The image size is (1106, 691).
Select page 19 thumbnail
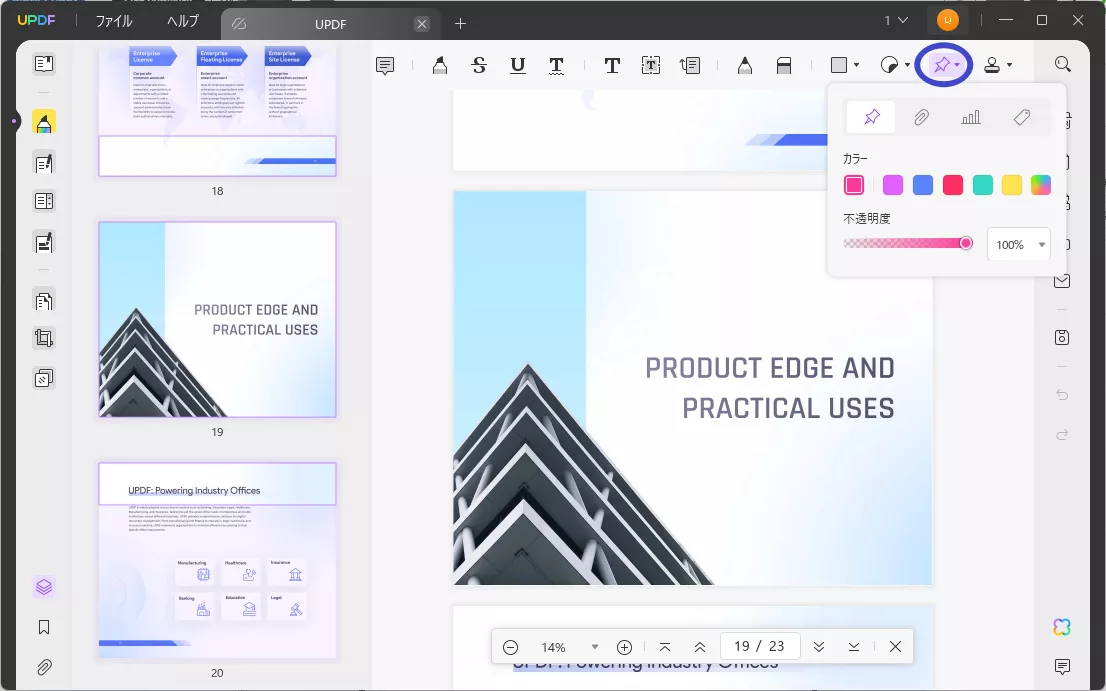click(217, 319)
